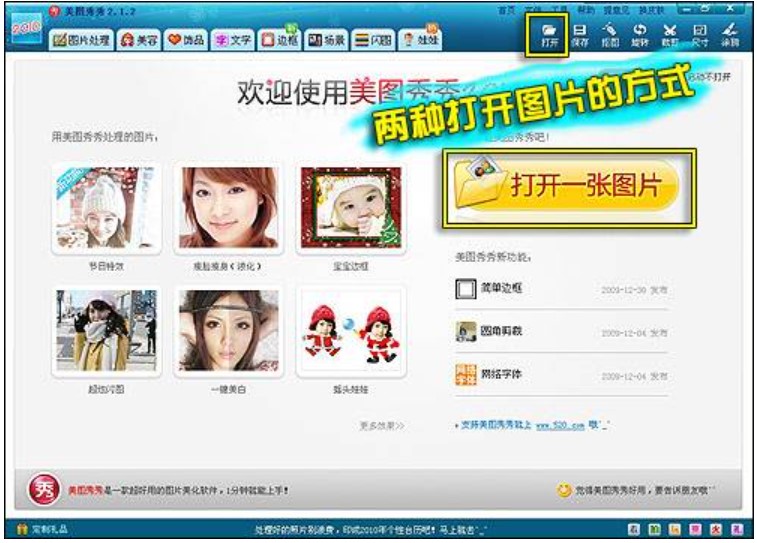Open the 摇头娃娃 doll thumbnail

351,331
